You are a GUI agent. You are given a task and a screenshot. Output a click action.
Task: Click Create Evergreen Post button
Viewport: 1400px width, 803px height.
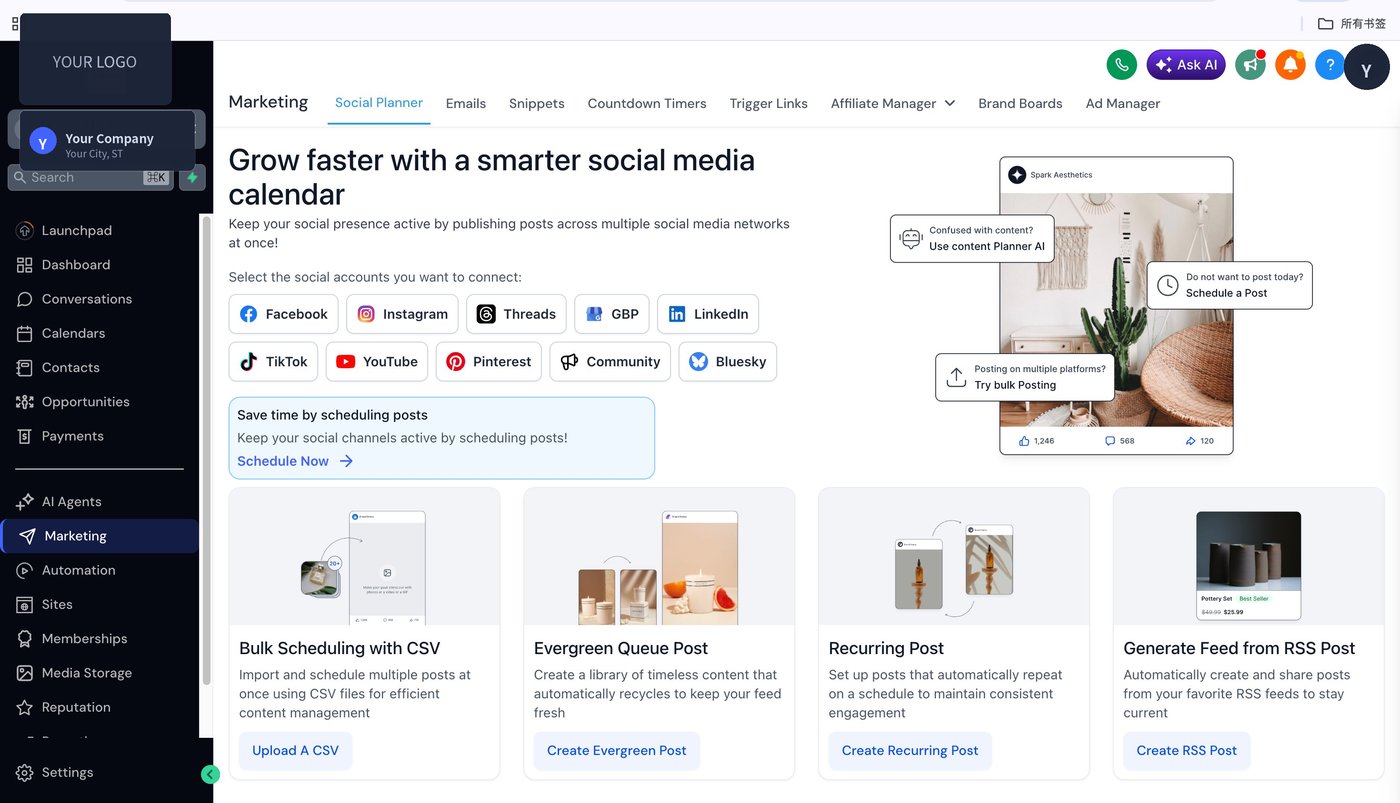coord(617,751)
